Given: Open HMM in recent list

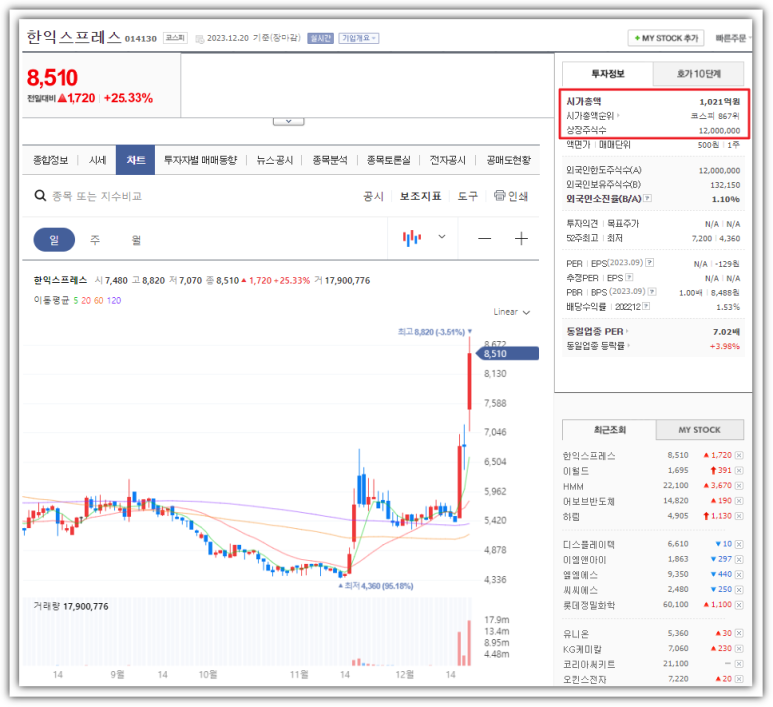Looking at the screenshot, I should pos(573,486).
